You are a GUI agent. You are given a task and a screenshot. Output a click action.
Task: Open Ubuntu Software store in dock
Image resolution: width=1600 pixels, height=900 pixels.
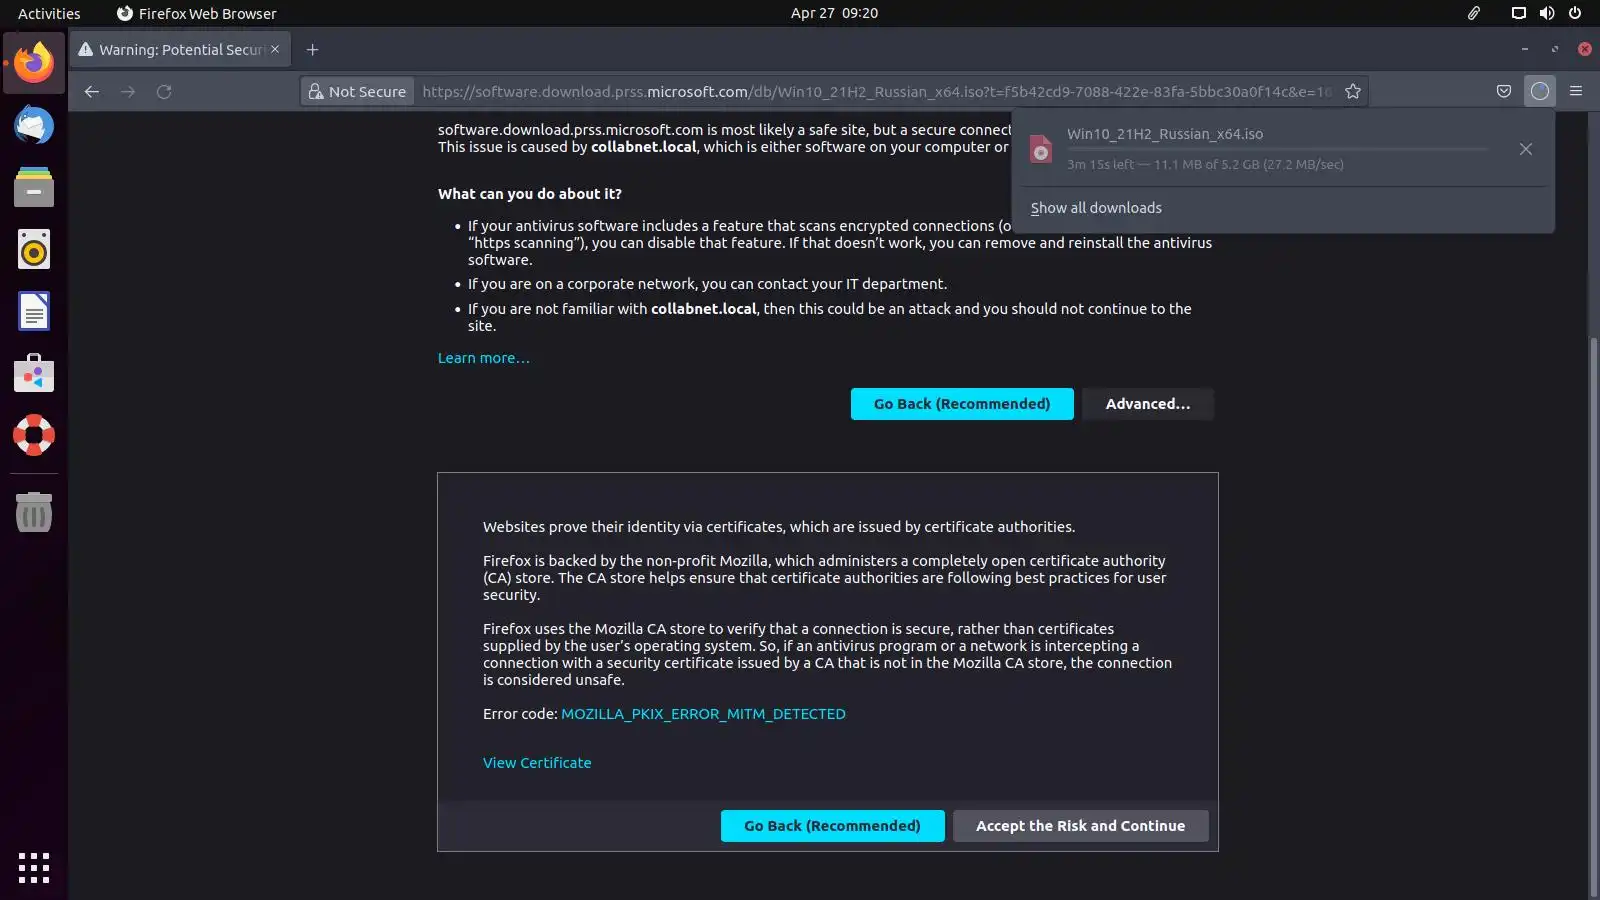pos(34,373)
